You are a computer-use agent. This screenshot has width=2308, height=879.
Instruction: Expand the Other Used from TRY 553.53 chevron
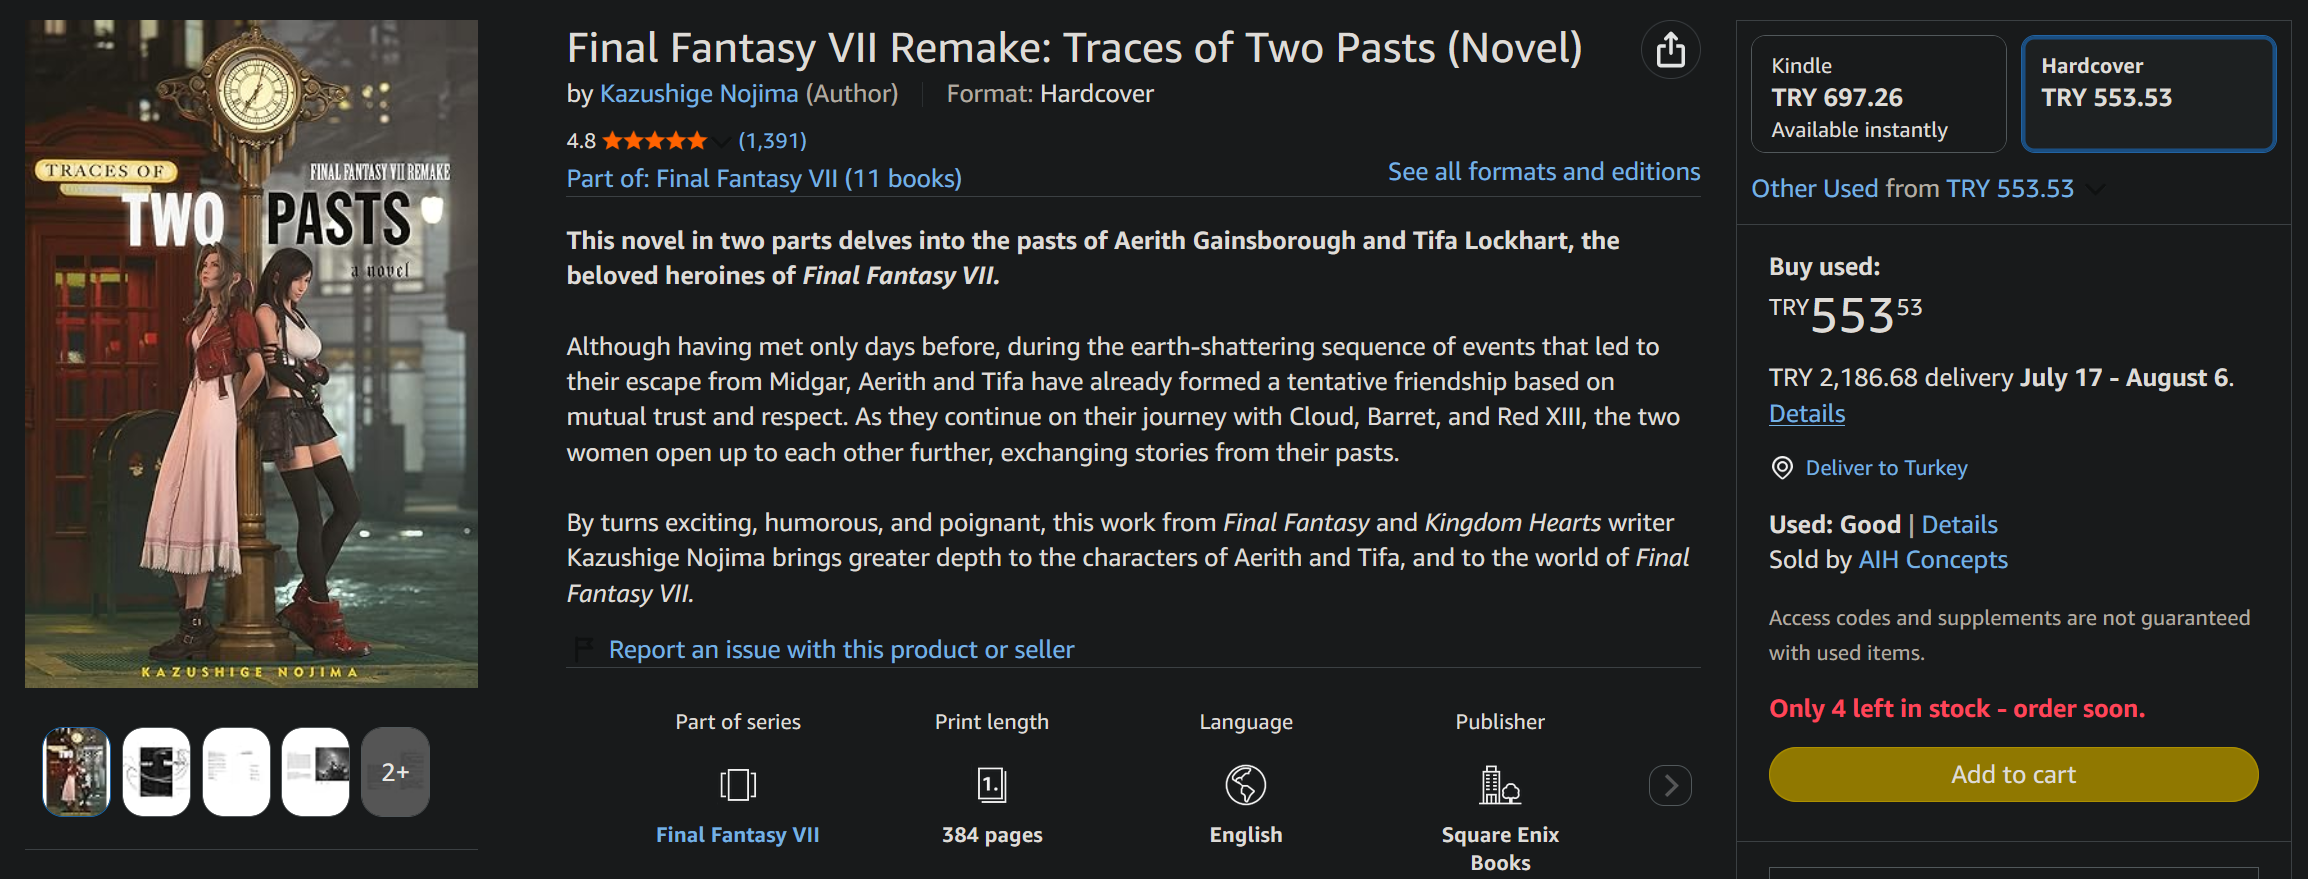coord(2096,189)
